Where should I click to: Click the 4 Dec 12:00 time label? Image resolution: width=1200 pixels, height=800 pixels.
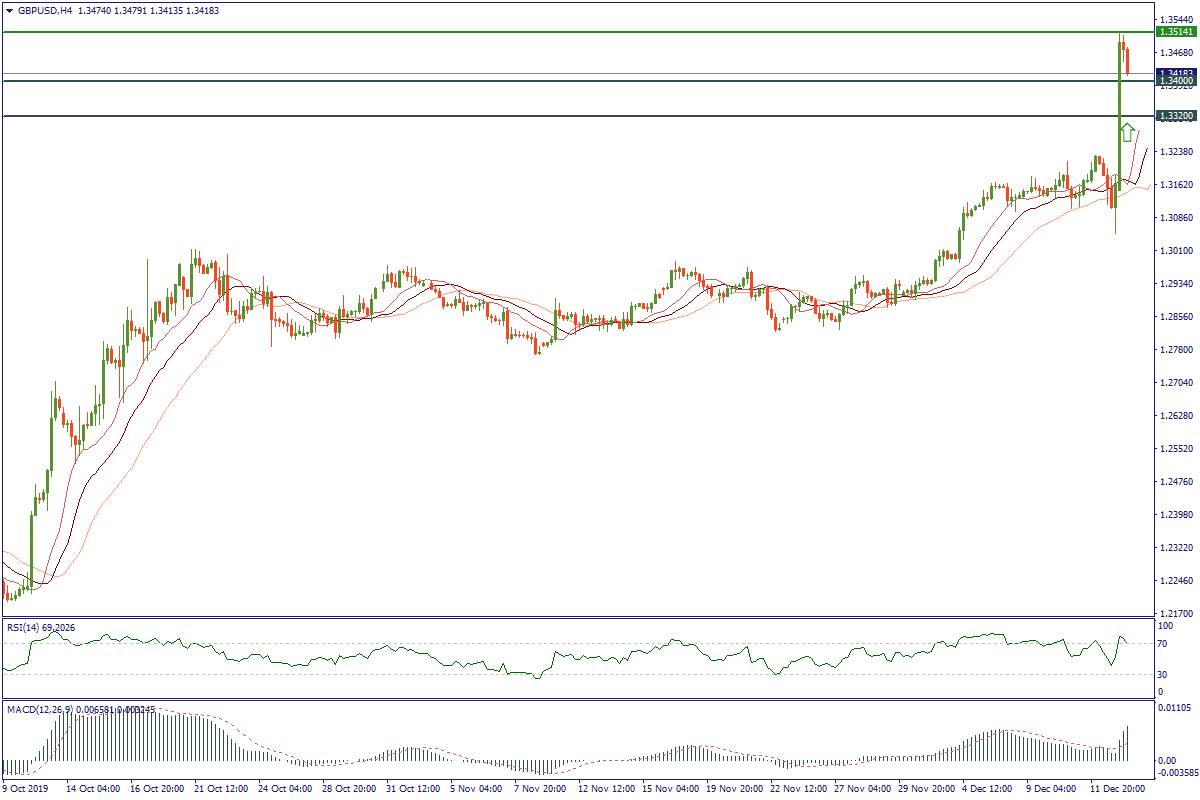990,788
